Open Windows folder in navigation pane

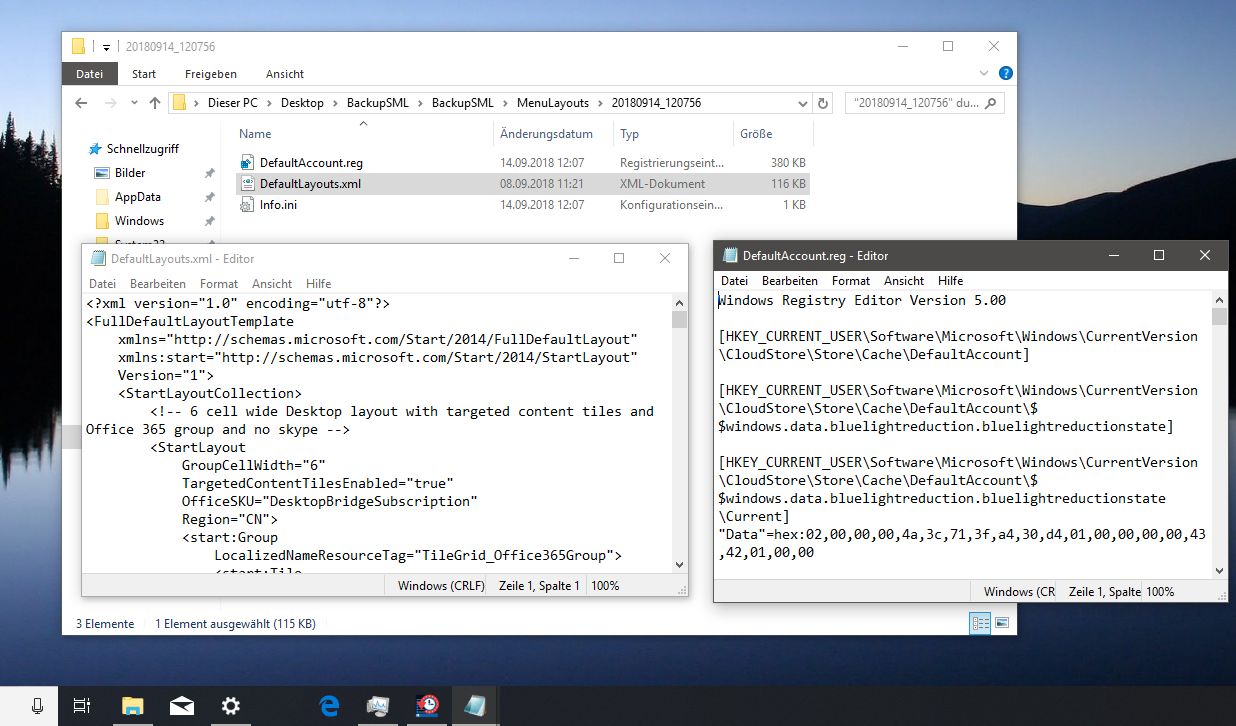pos(139,221)
